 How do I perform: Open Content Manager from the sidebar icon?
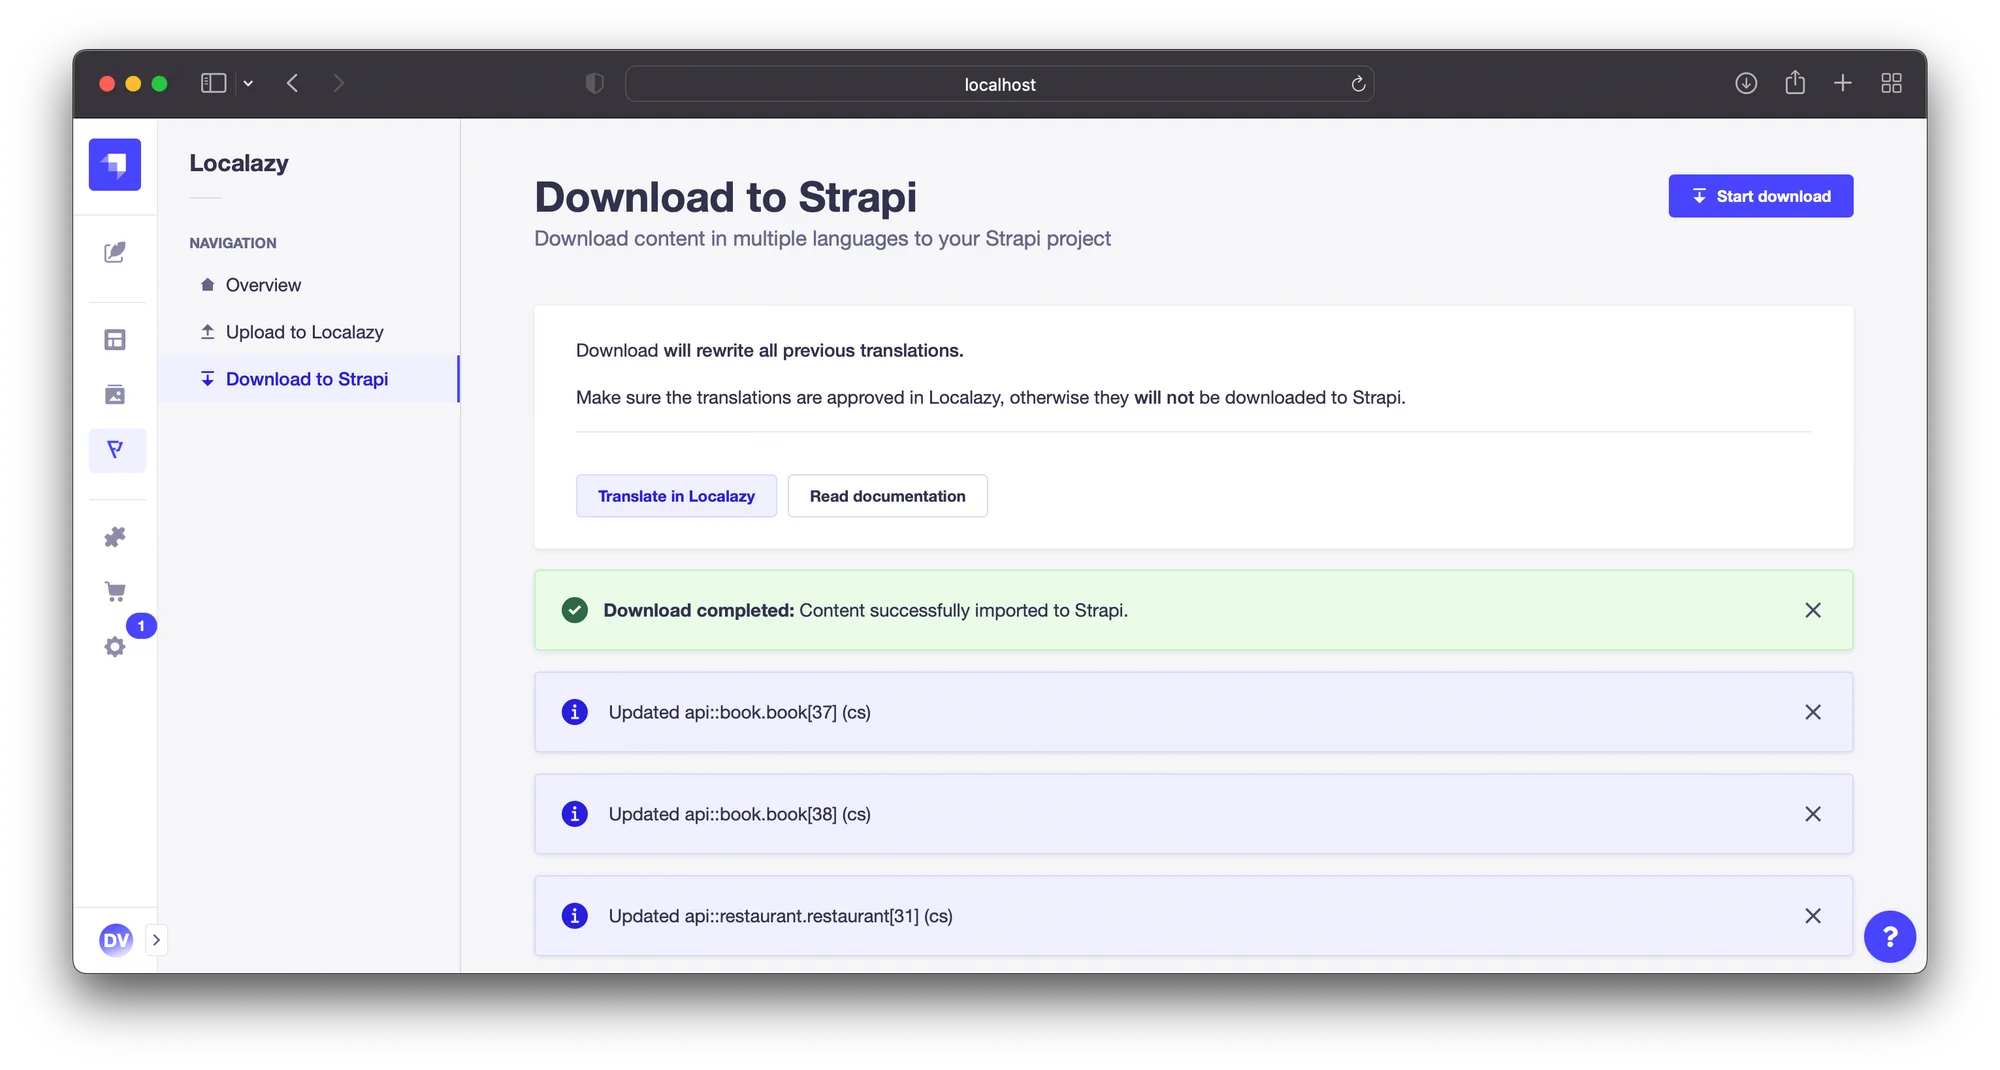[115, 252]
